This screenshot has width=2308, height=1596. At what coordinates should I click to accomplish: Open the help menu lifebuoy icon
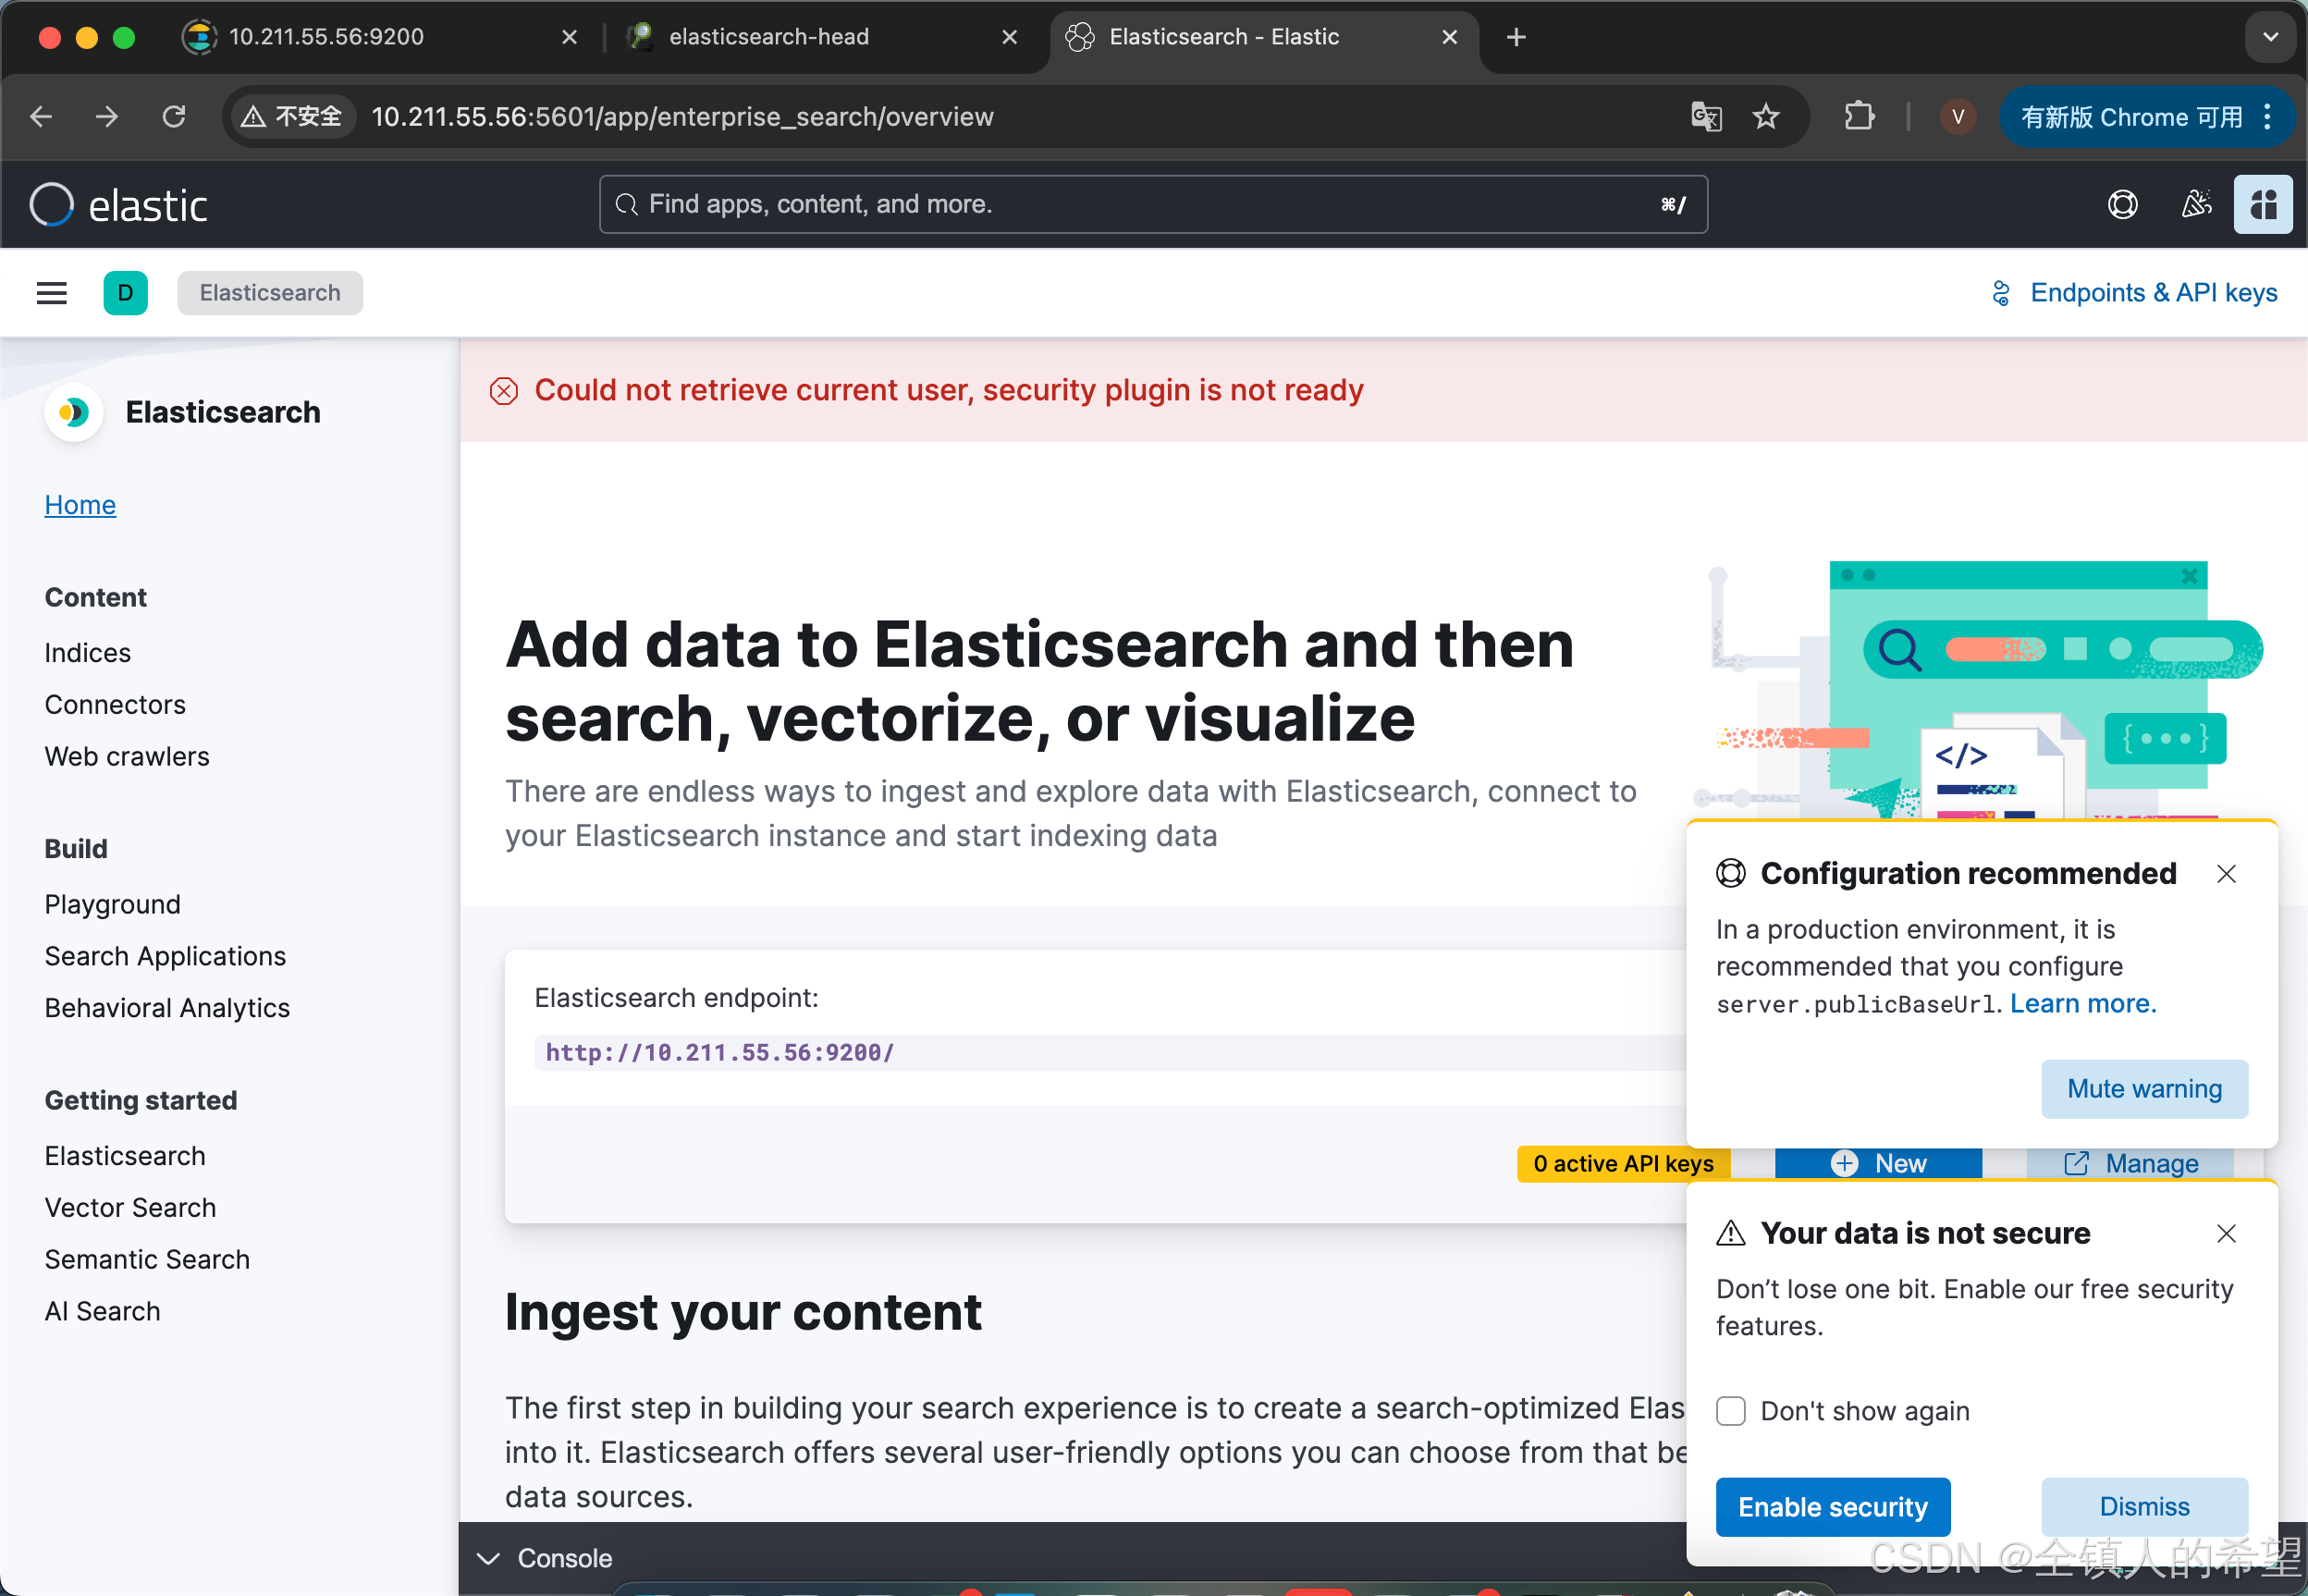(x=2122, y=205)
